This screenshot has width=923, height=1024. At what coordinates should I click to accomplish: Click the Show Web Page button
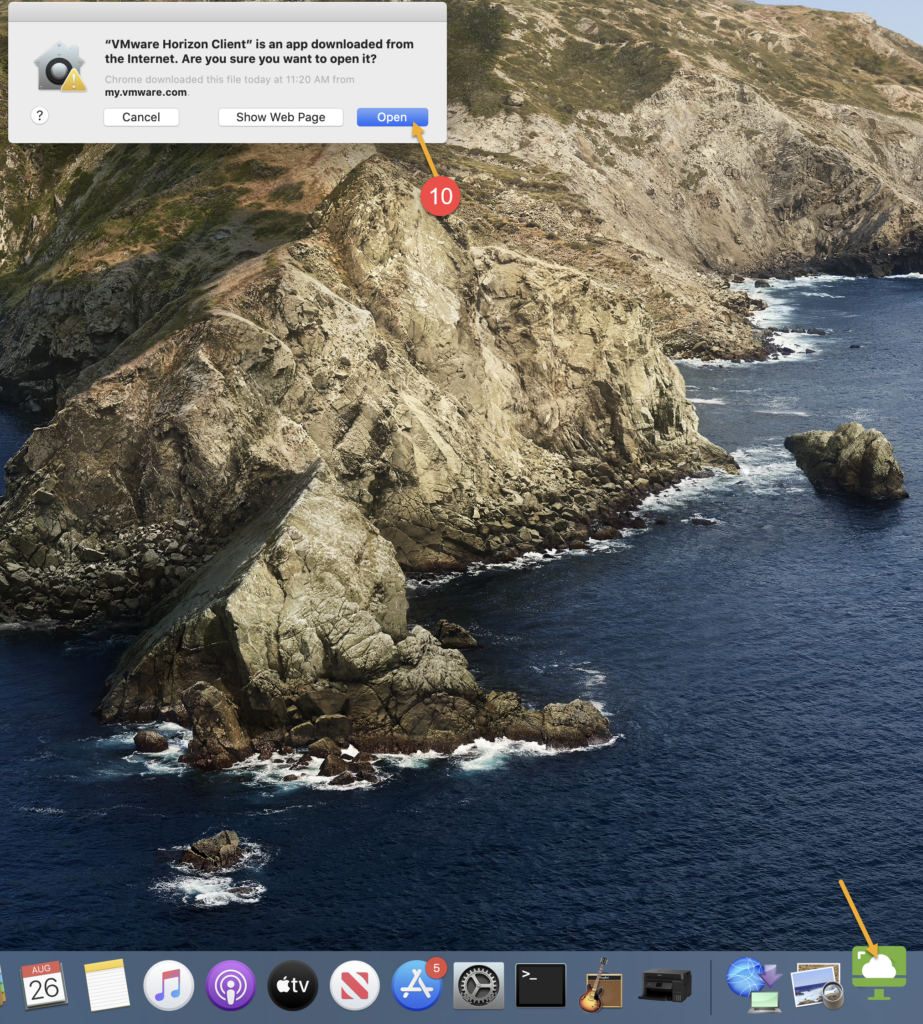280,117
